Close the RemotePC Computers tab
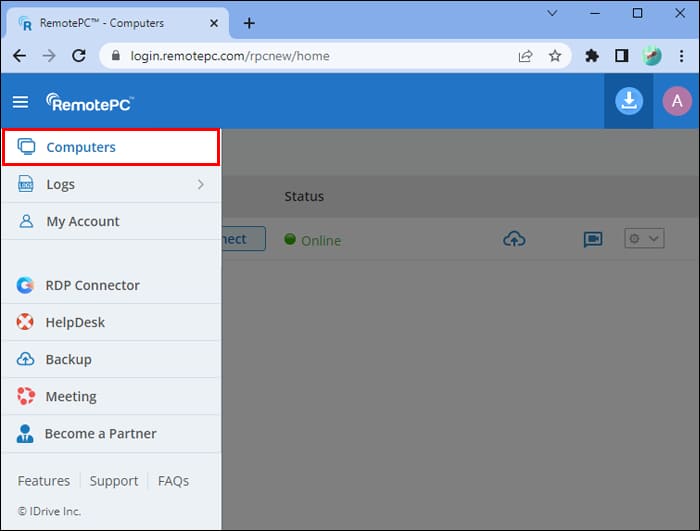Viewport: 700px width, 531px height. coord(214,23)
